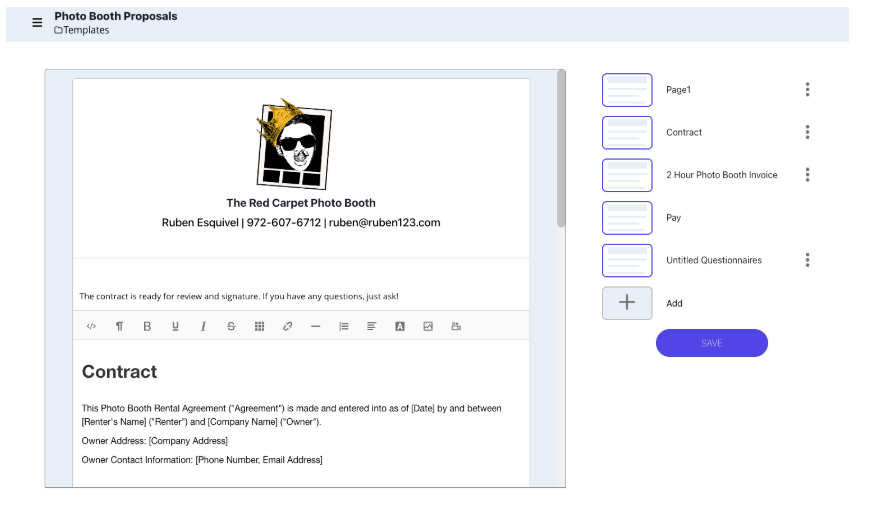Click the Contract page label

click(684, 132)
